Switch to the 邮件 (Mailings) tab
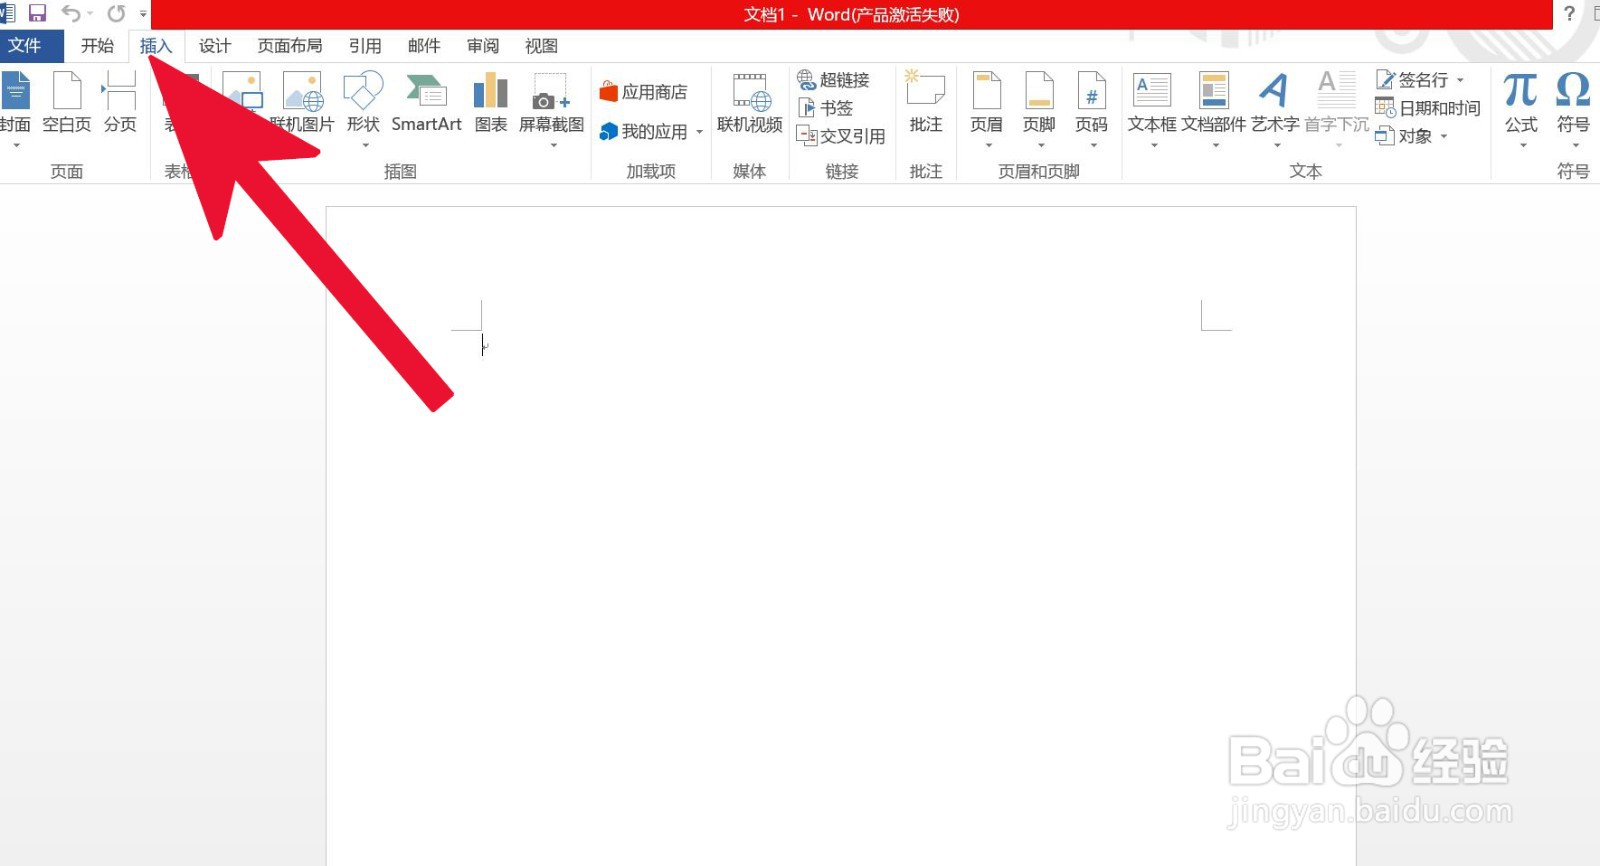Screen dimensions: 1600x866 [424, 46]
